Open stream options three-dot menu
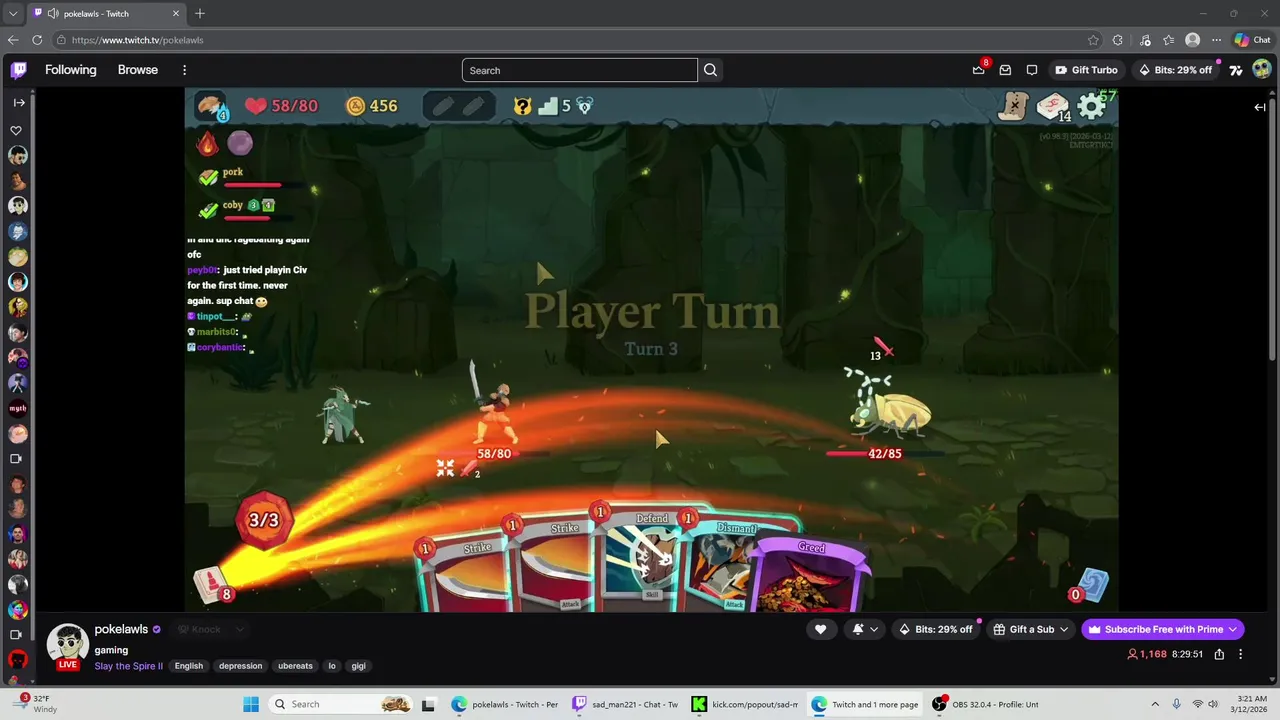This screenshot has height=720, width=1280. coord(1241,654)
